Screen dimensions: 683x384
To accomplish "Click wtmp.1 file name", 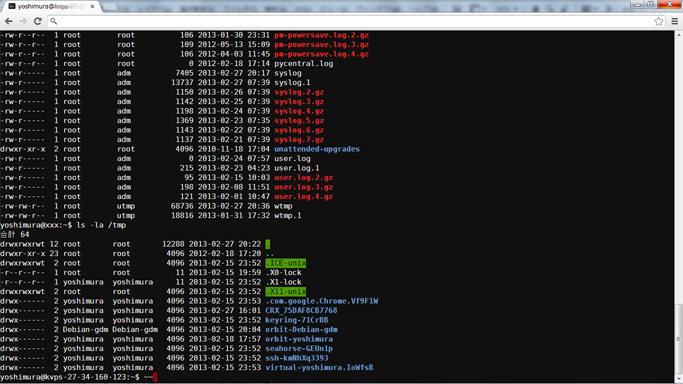I will coord(287,216).
